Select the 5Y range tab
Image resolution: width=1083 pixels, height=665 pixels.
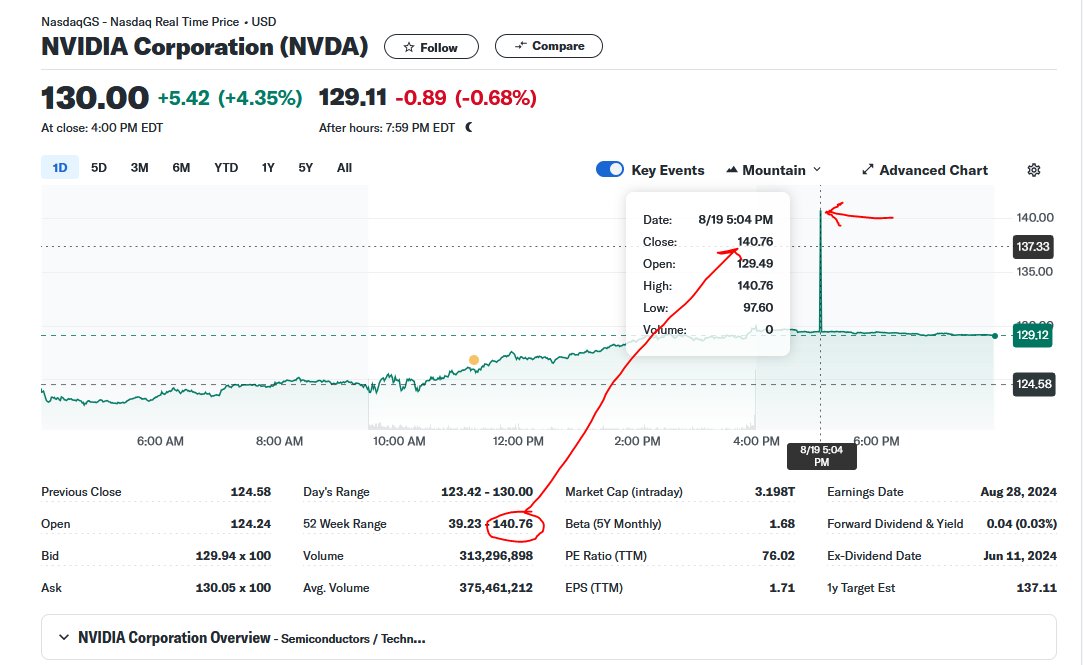coord(305,168)
